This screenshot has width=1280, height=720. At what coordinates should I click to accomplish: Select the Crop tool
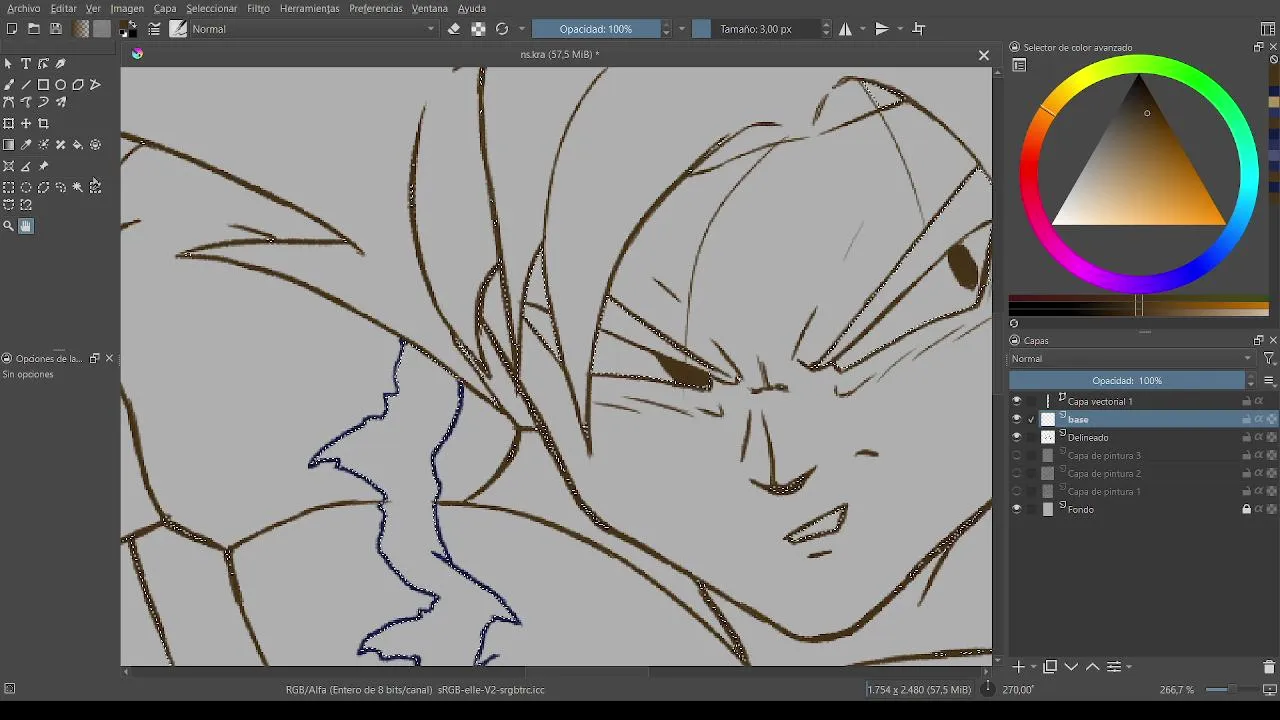point(43,124)
